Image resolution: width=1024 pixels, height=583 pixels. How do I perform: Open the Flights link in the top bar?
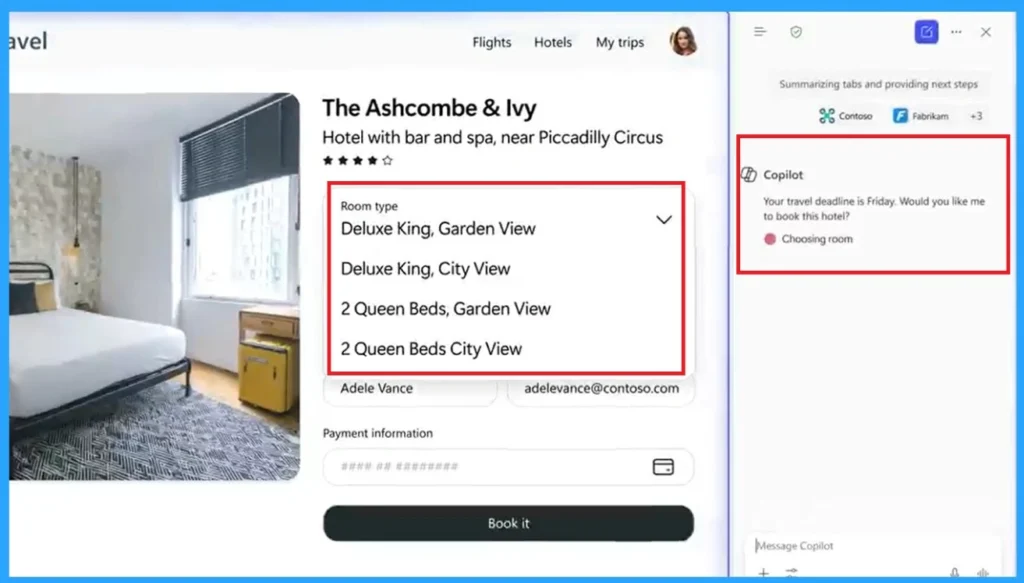point(491,42)
